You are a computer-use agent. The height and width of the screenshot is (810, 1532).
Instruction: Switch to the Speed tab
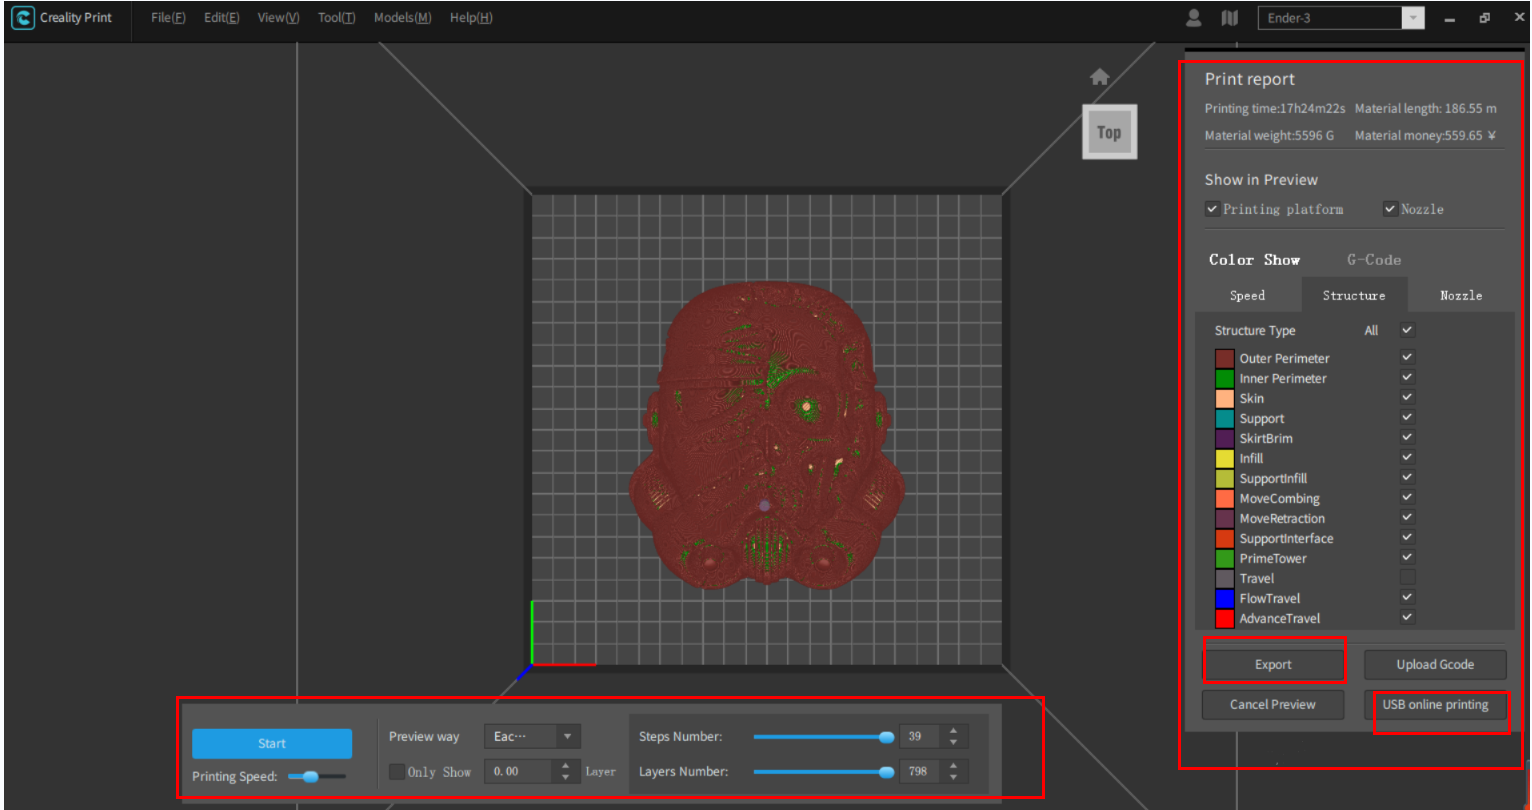(1247, 295)
